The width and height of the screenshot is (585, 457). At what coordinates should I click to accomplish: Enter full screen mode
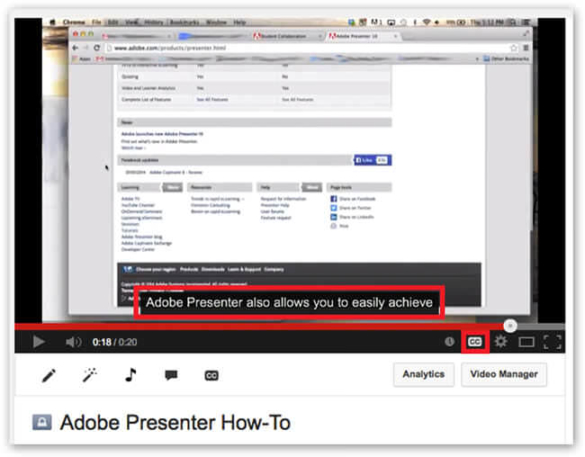[x=552, y=342]
